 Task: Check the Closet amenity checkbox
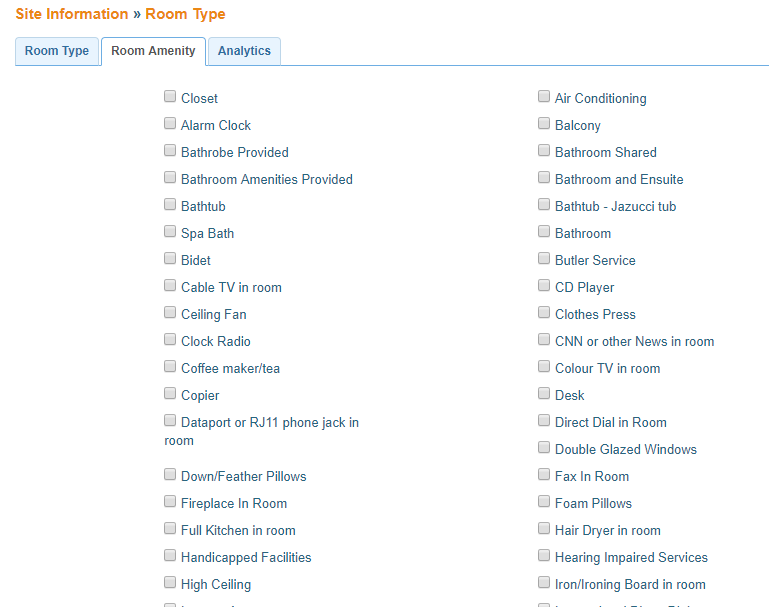[x=170, y=97]
